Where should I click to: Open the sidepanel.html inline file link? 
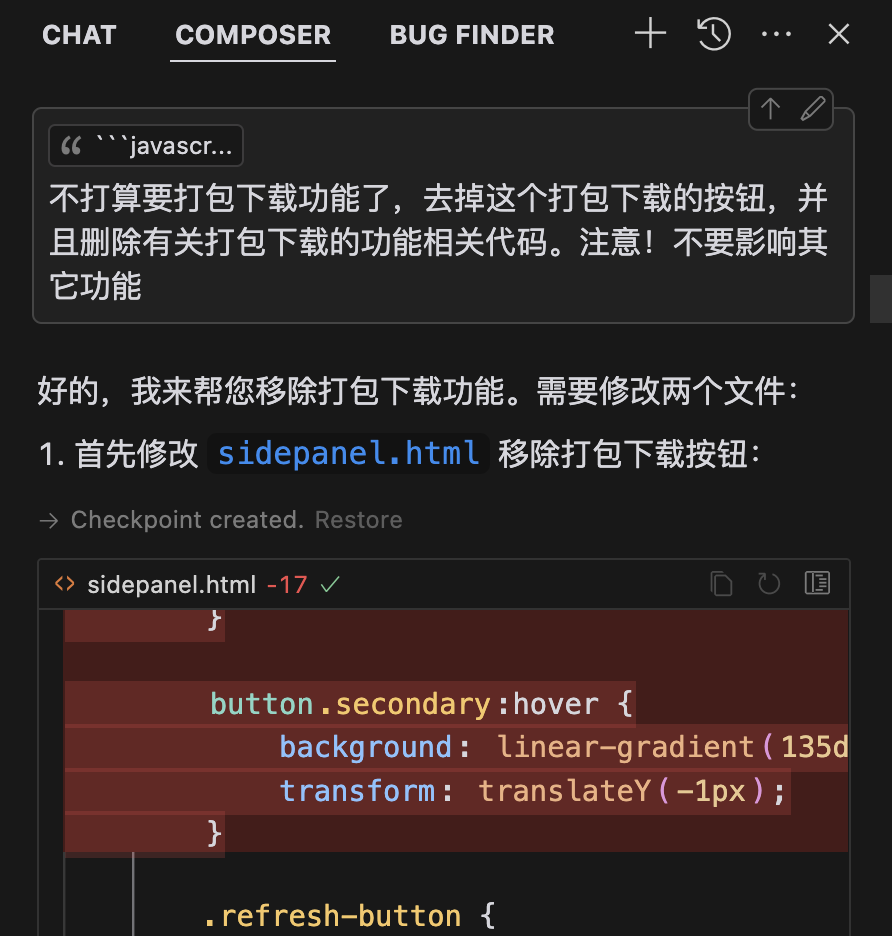coord(348,454)
